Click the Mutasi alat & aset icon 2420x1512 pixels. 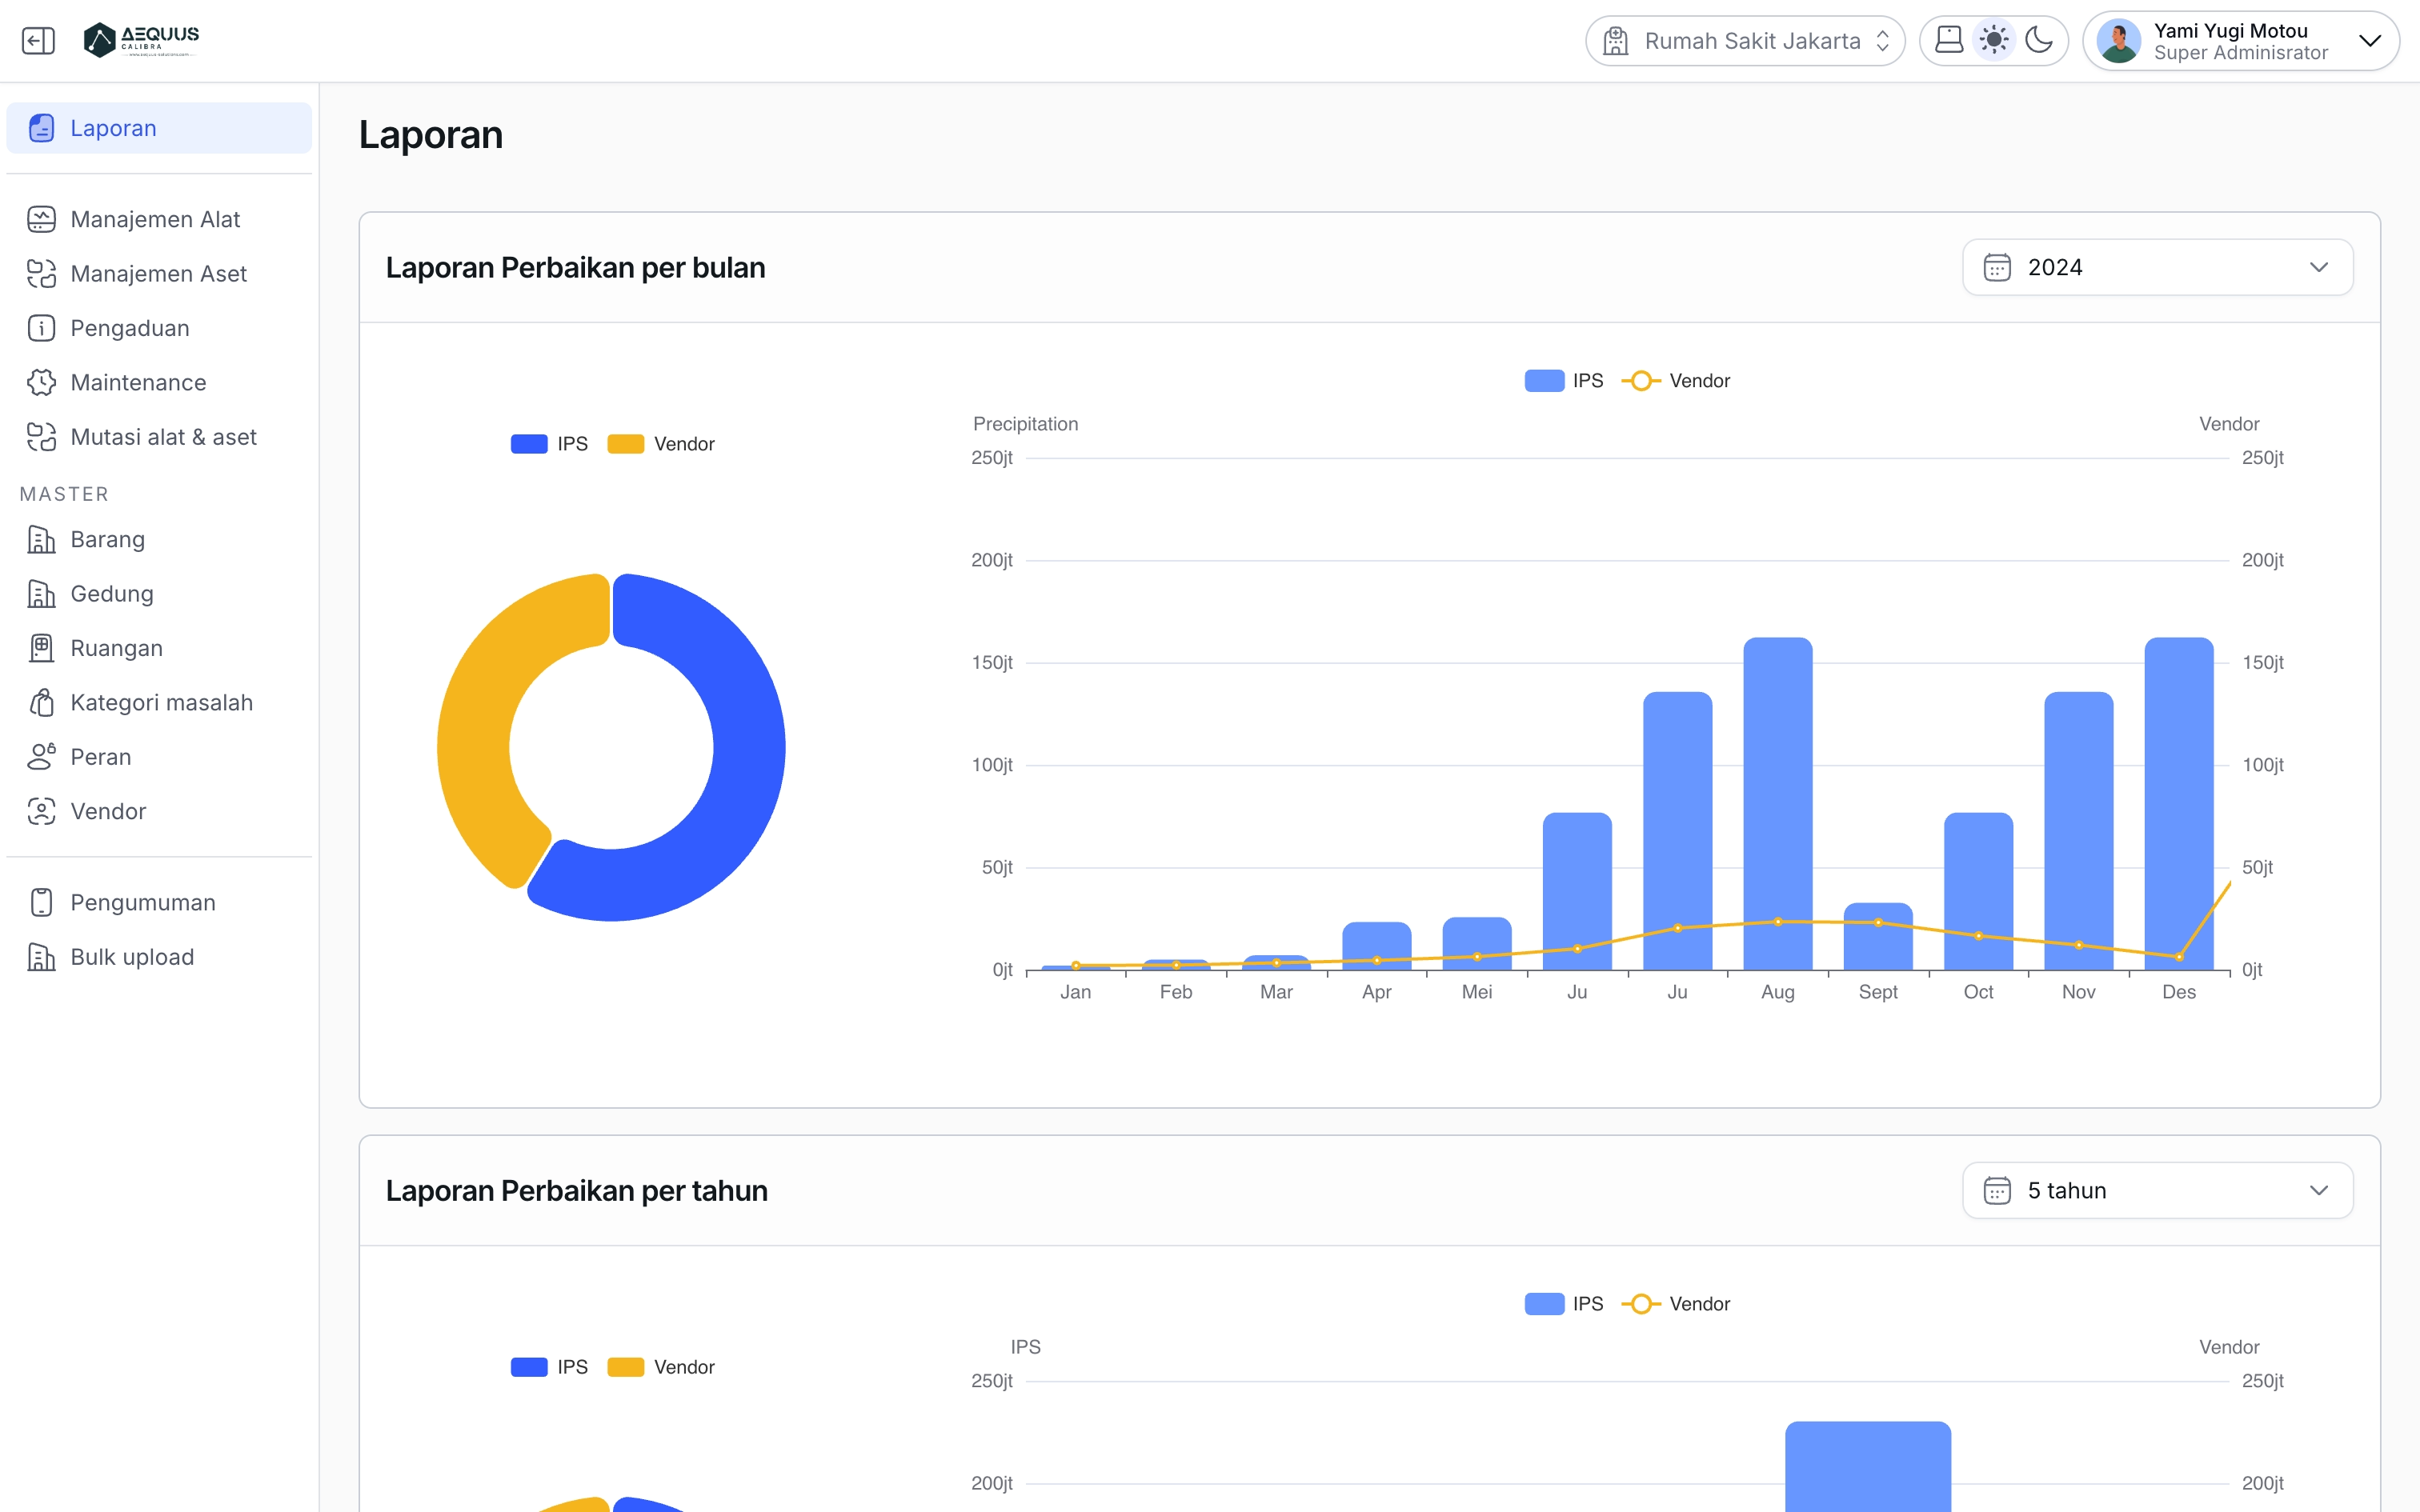(x=41, y=437)
